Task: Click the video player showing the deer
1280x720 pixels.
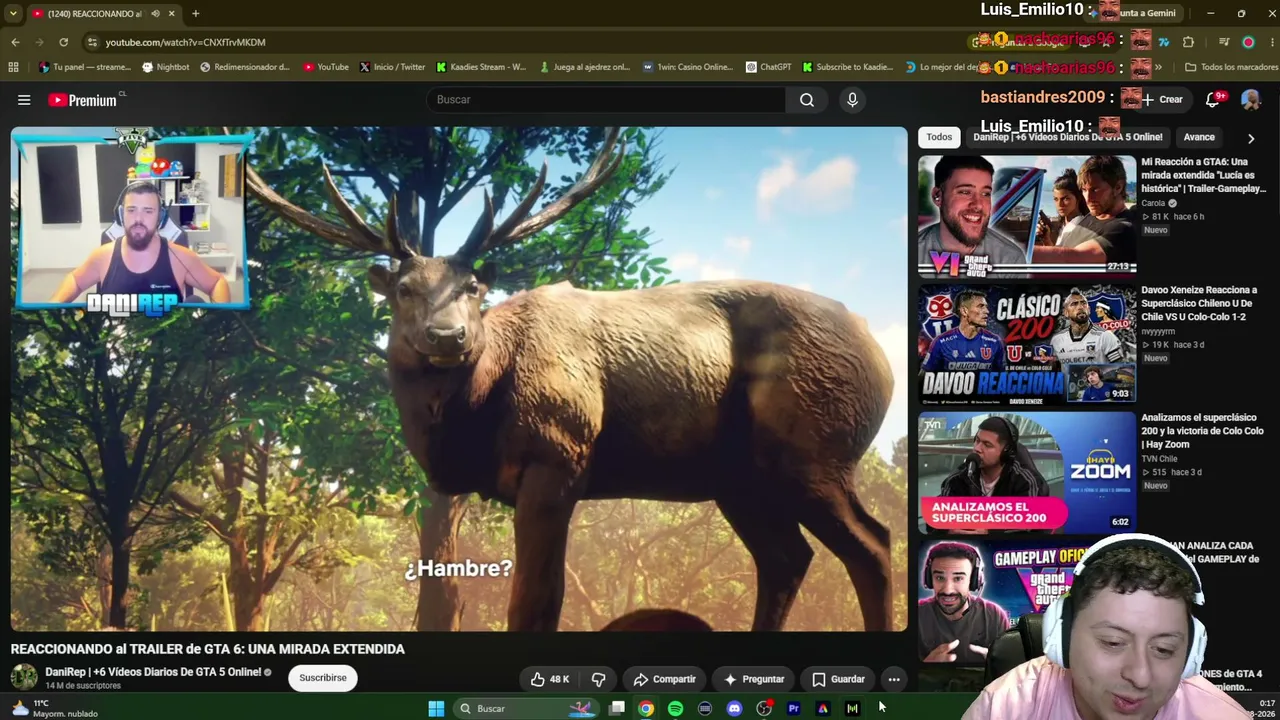Action: [x=459, y=379]
